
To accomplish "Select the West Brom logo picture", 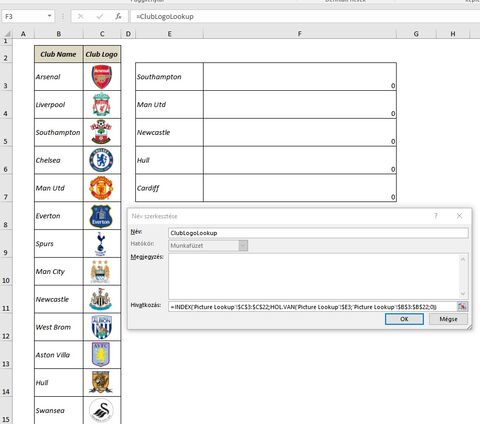I will pos(102,327).
